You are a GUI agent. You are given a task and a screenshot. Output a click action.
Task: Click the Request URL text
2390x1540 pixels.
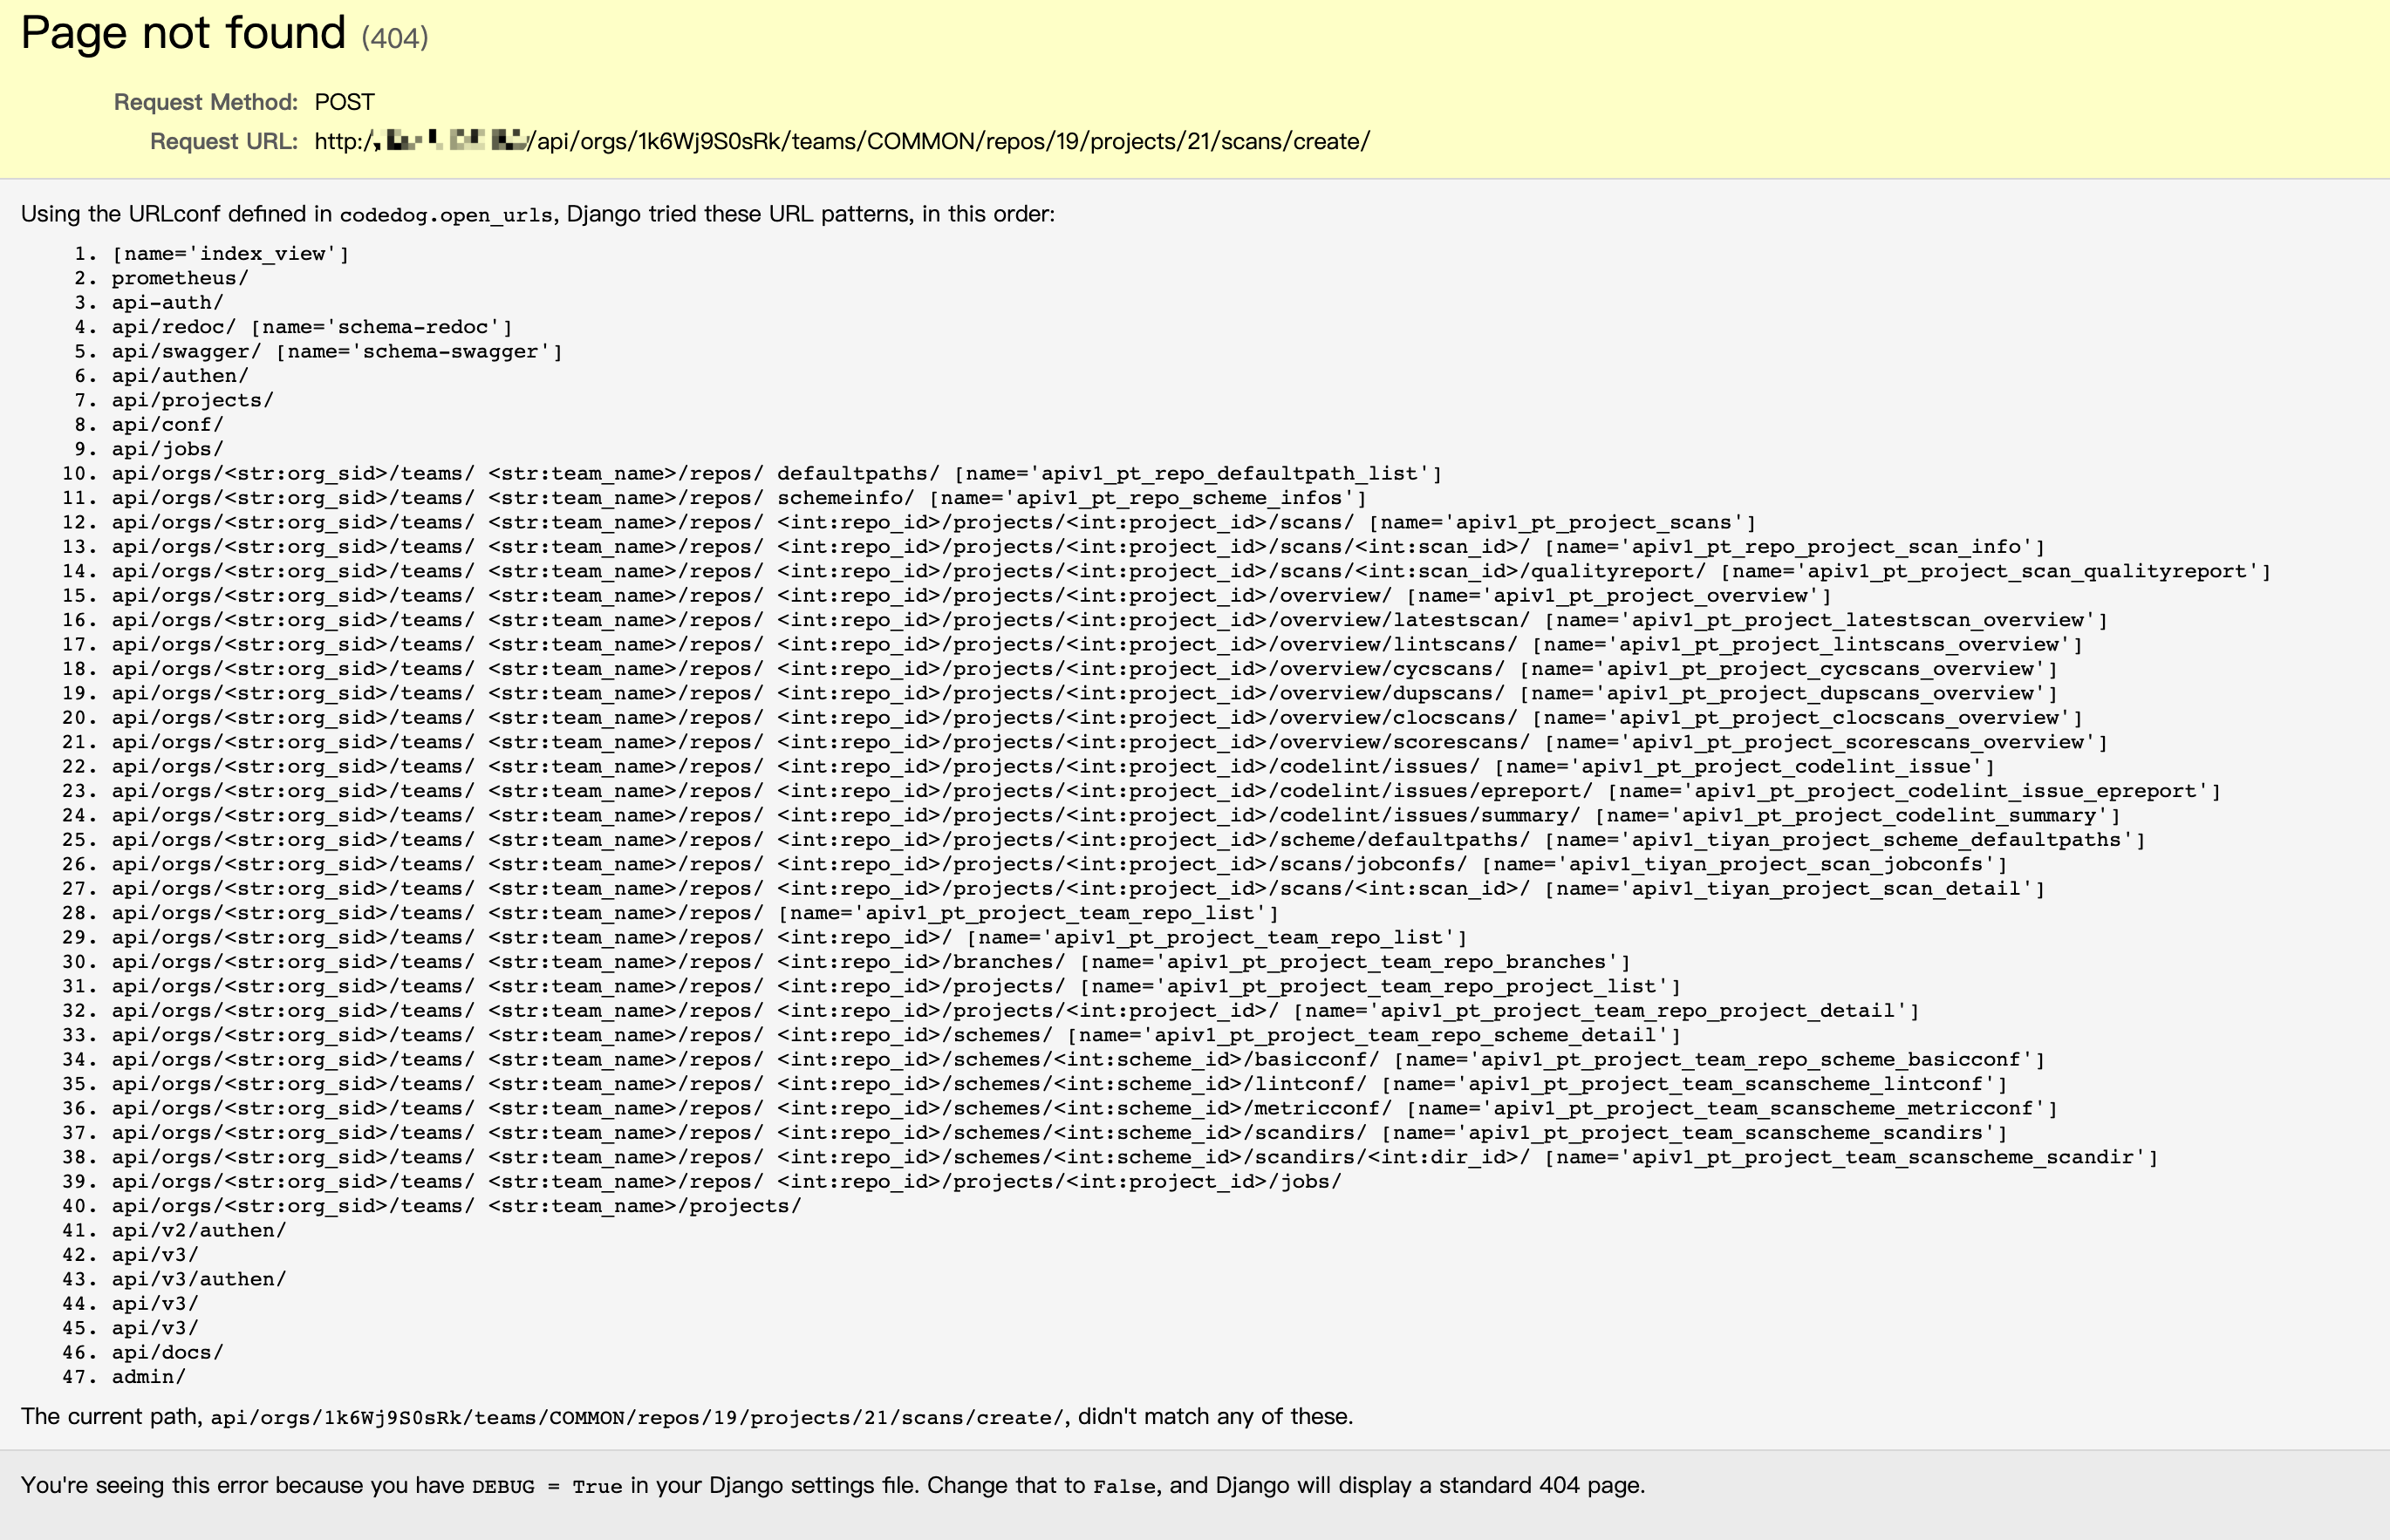(841, 142)
